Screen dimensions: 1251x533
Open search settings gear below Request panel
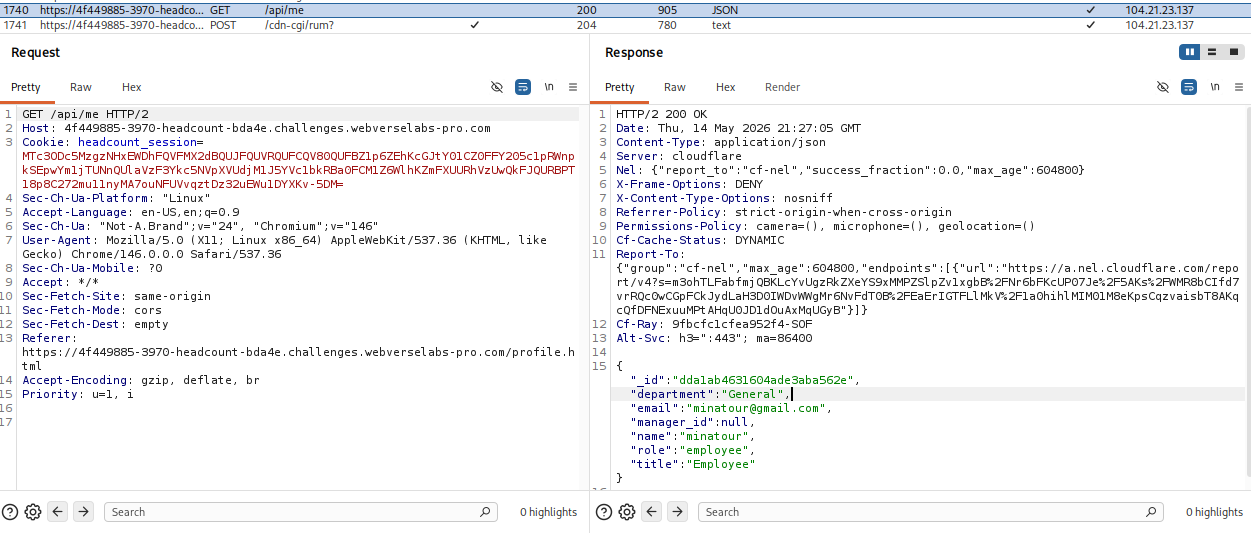pos(33,512)
